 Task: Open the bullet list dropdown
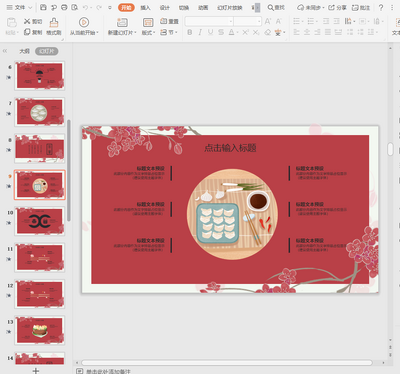coord(302,22)
